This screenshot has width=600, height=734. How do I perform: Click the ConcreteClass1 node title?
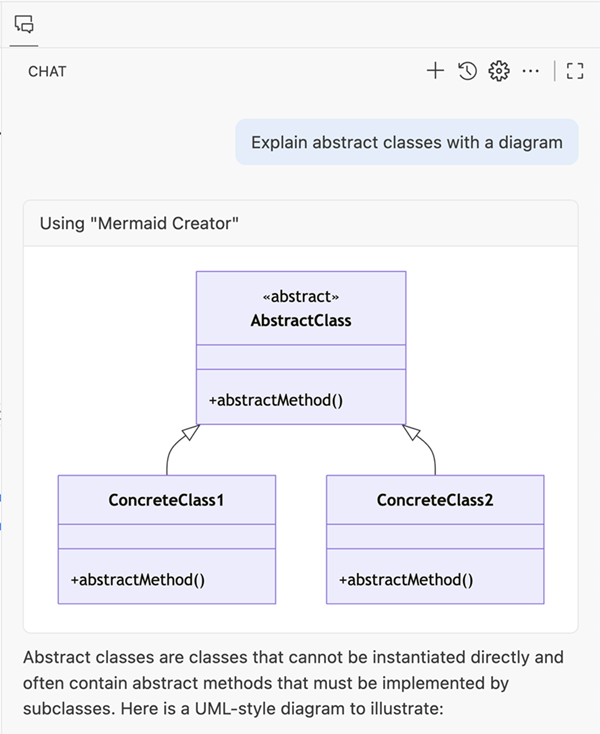click(x=166, y=499)
